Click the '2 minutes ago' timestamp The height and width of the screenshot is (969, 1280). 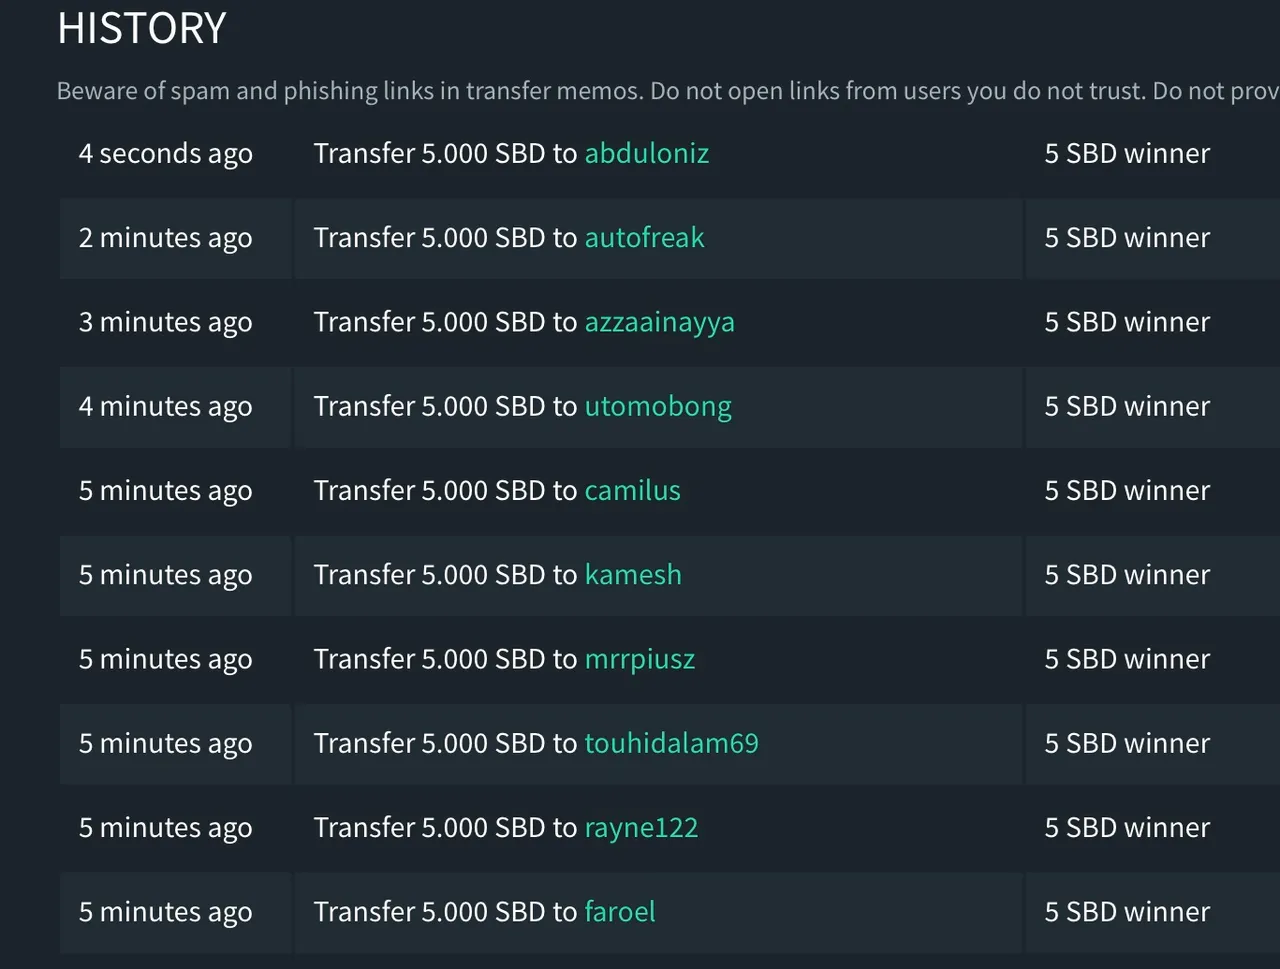pos(166,238)
